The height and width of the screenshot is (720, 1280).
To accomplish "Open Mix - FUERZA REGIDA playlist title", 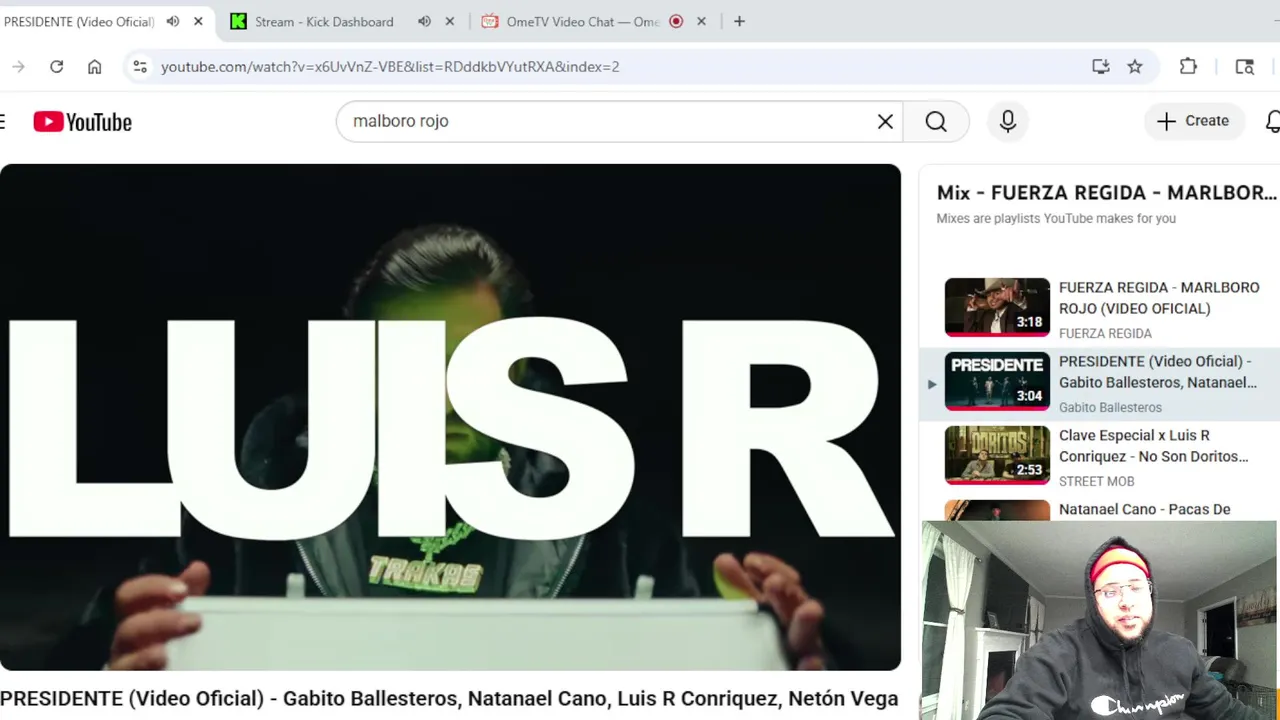I will click(1107, 192).
